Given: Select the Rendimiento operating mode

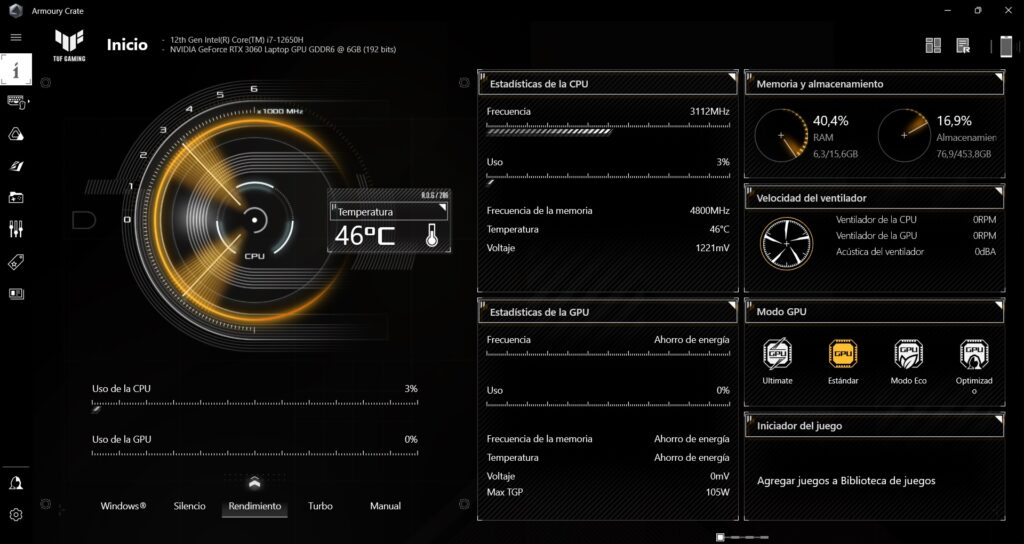Looking at the screenshot, I should 255,506.
